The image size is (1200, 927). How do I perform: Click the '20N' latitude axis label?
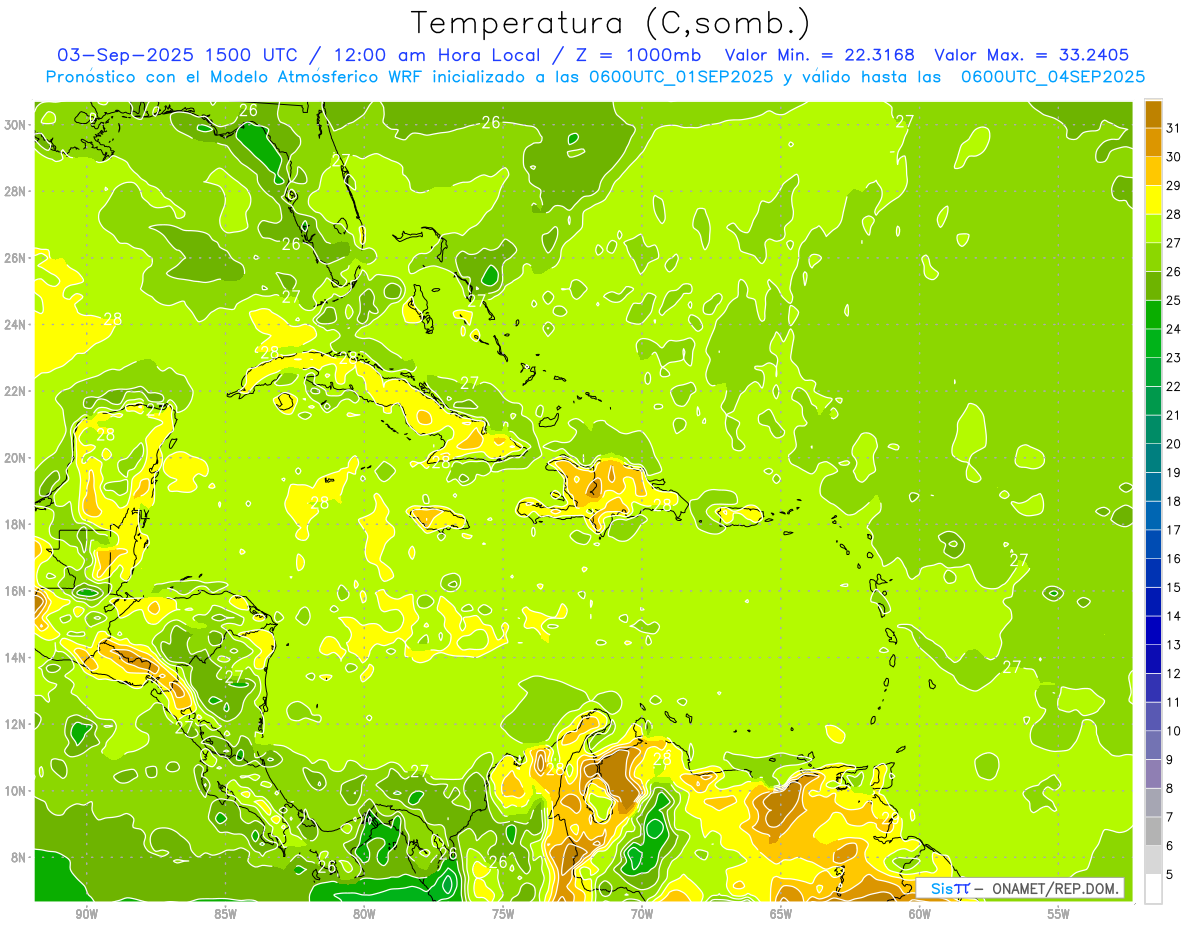15,458
